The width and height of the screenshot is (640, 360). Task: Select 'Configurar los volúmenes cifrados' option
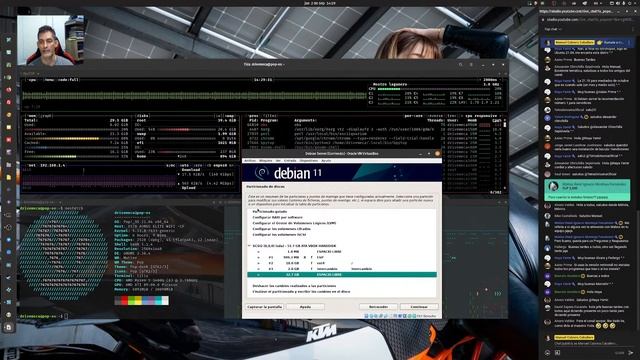281,229
